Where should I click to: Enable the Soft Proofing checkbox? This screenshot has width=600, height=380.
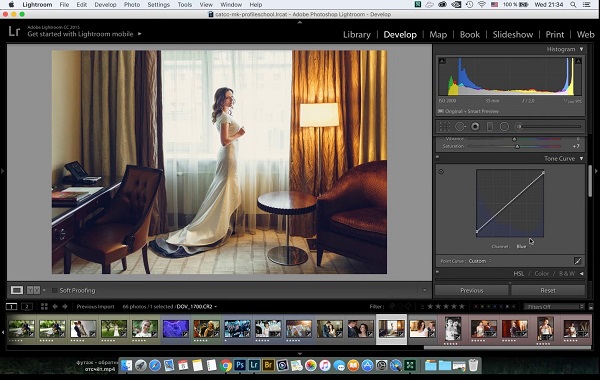coord(54,290)
